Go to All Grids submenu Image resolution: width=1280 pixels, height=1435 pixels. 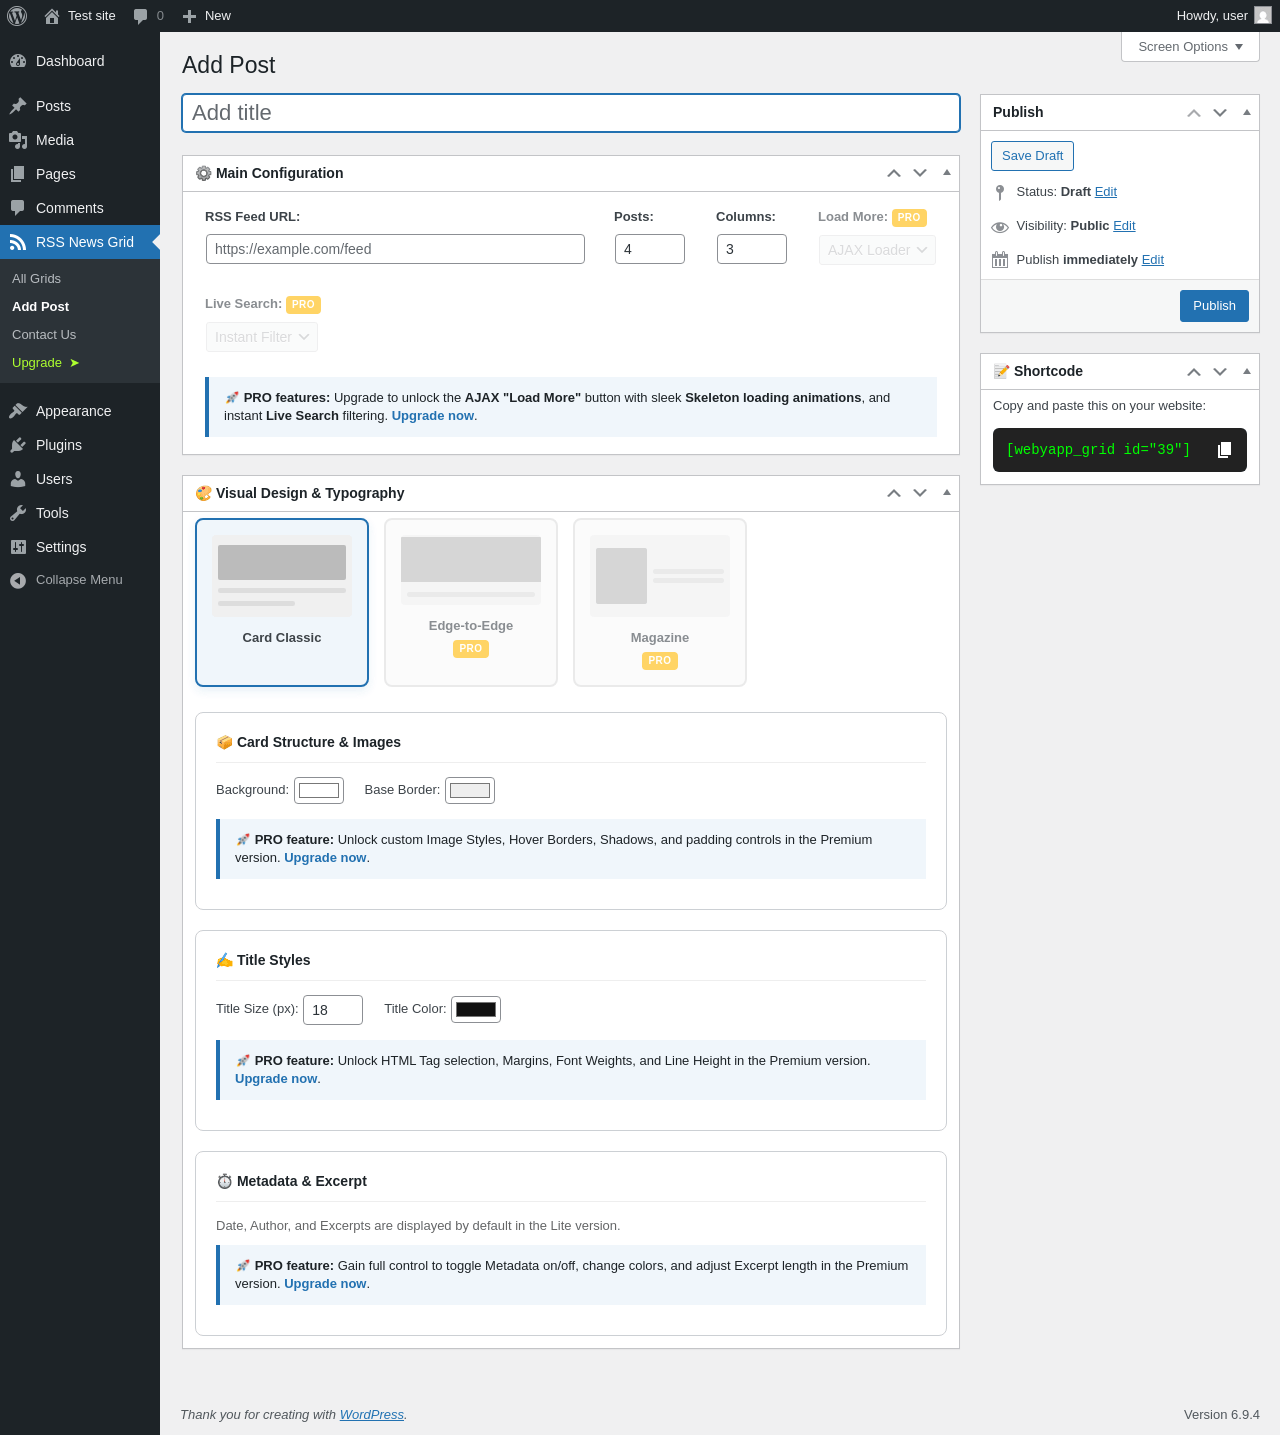tap(37, 279)
